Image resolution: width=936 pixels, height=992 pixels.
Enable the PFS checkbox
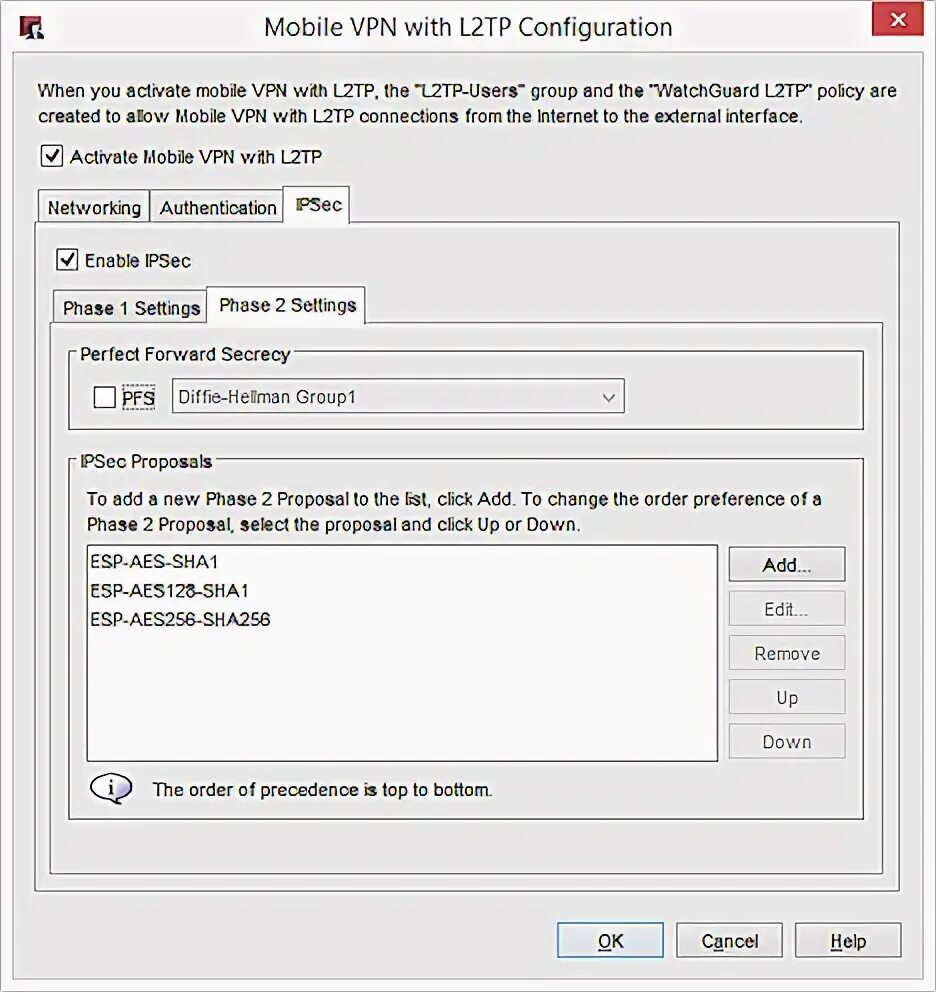tap(104, 397)
